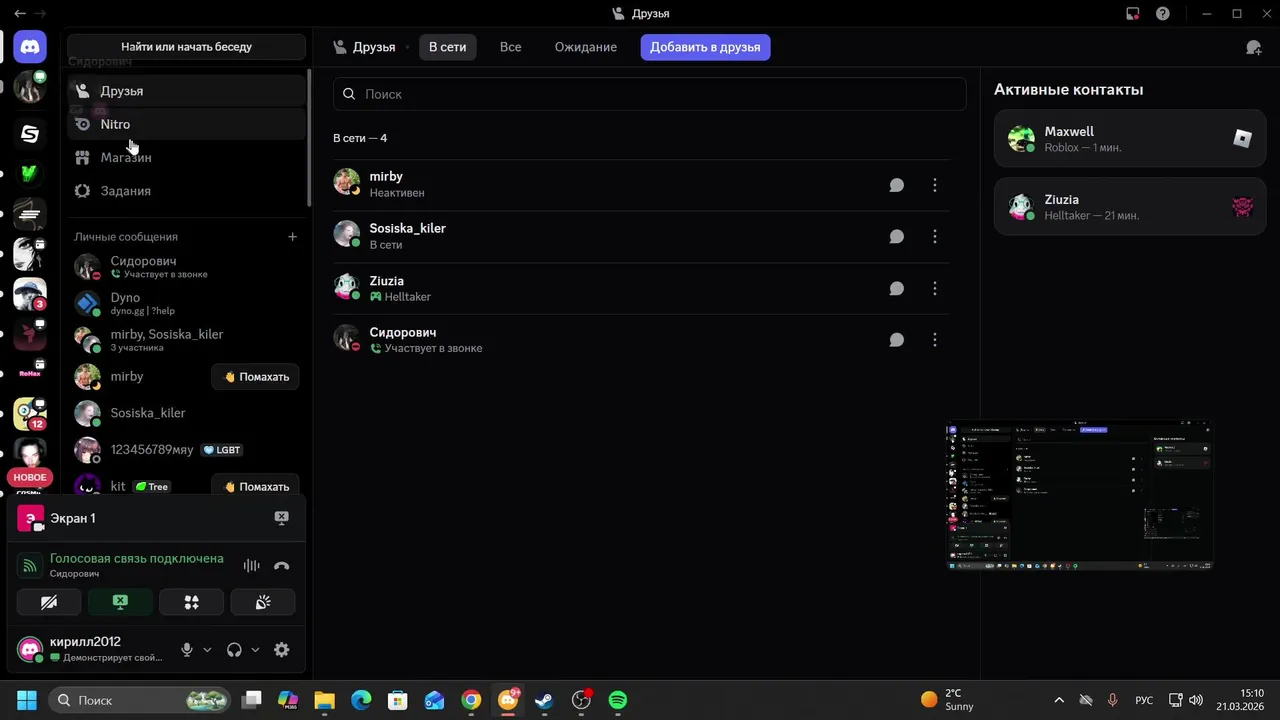Open the green V-logo server

[x=30, y=174]
